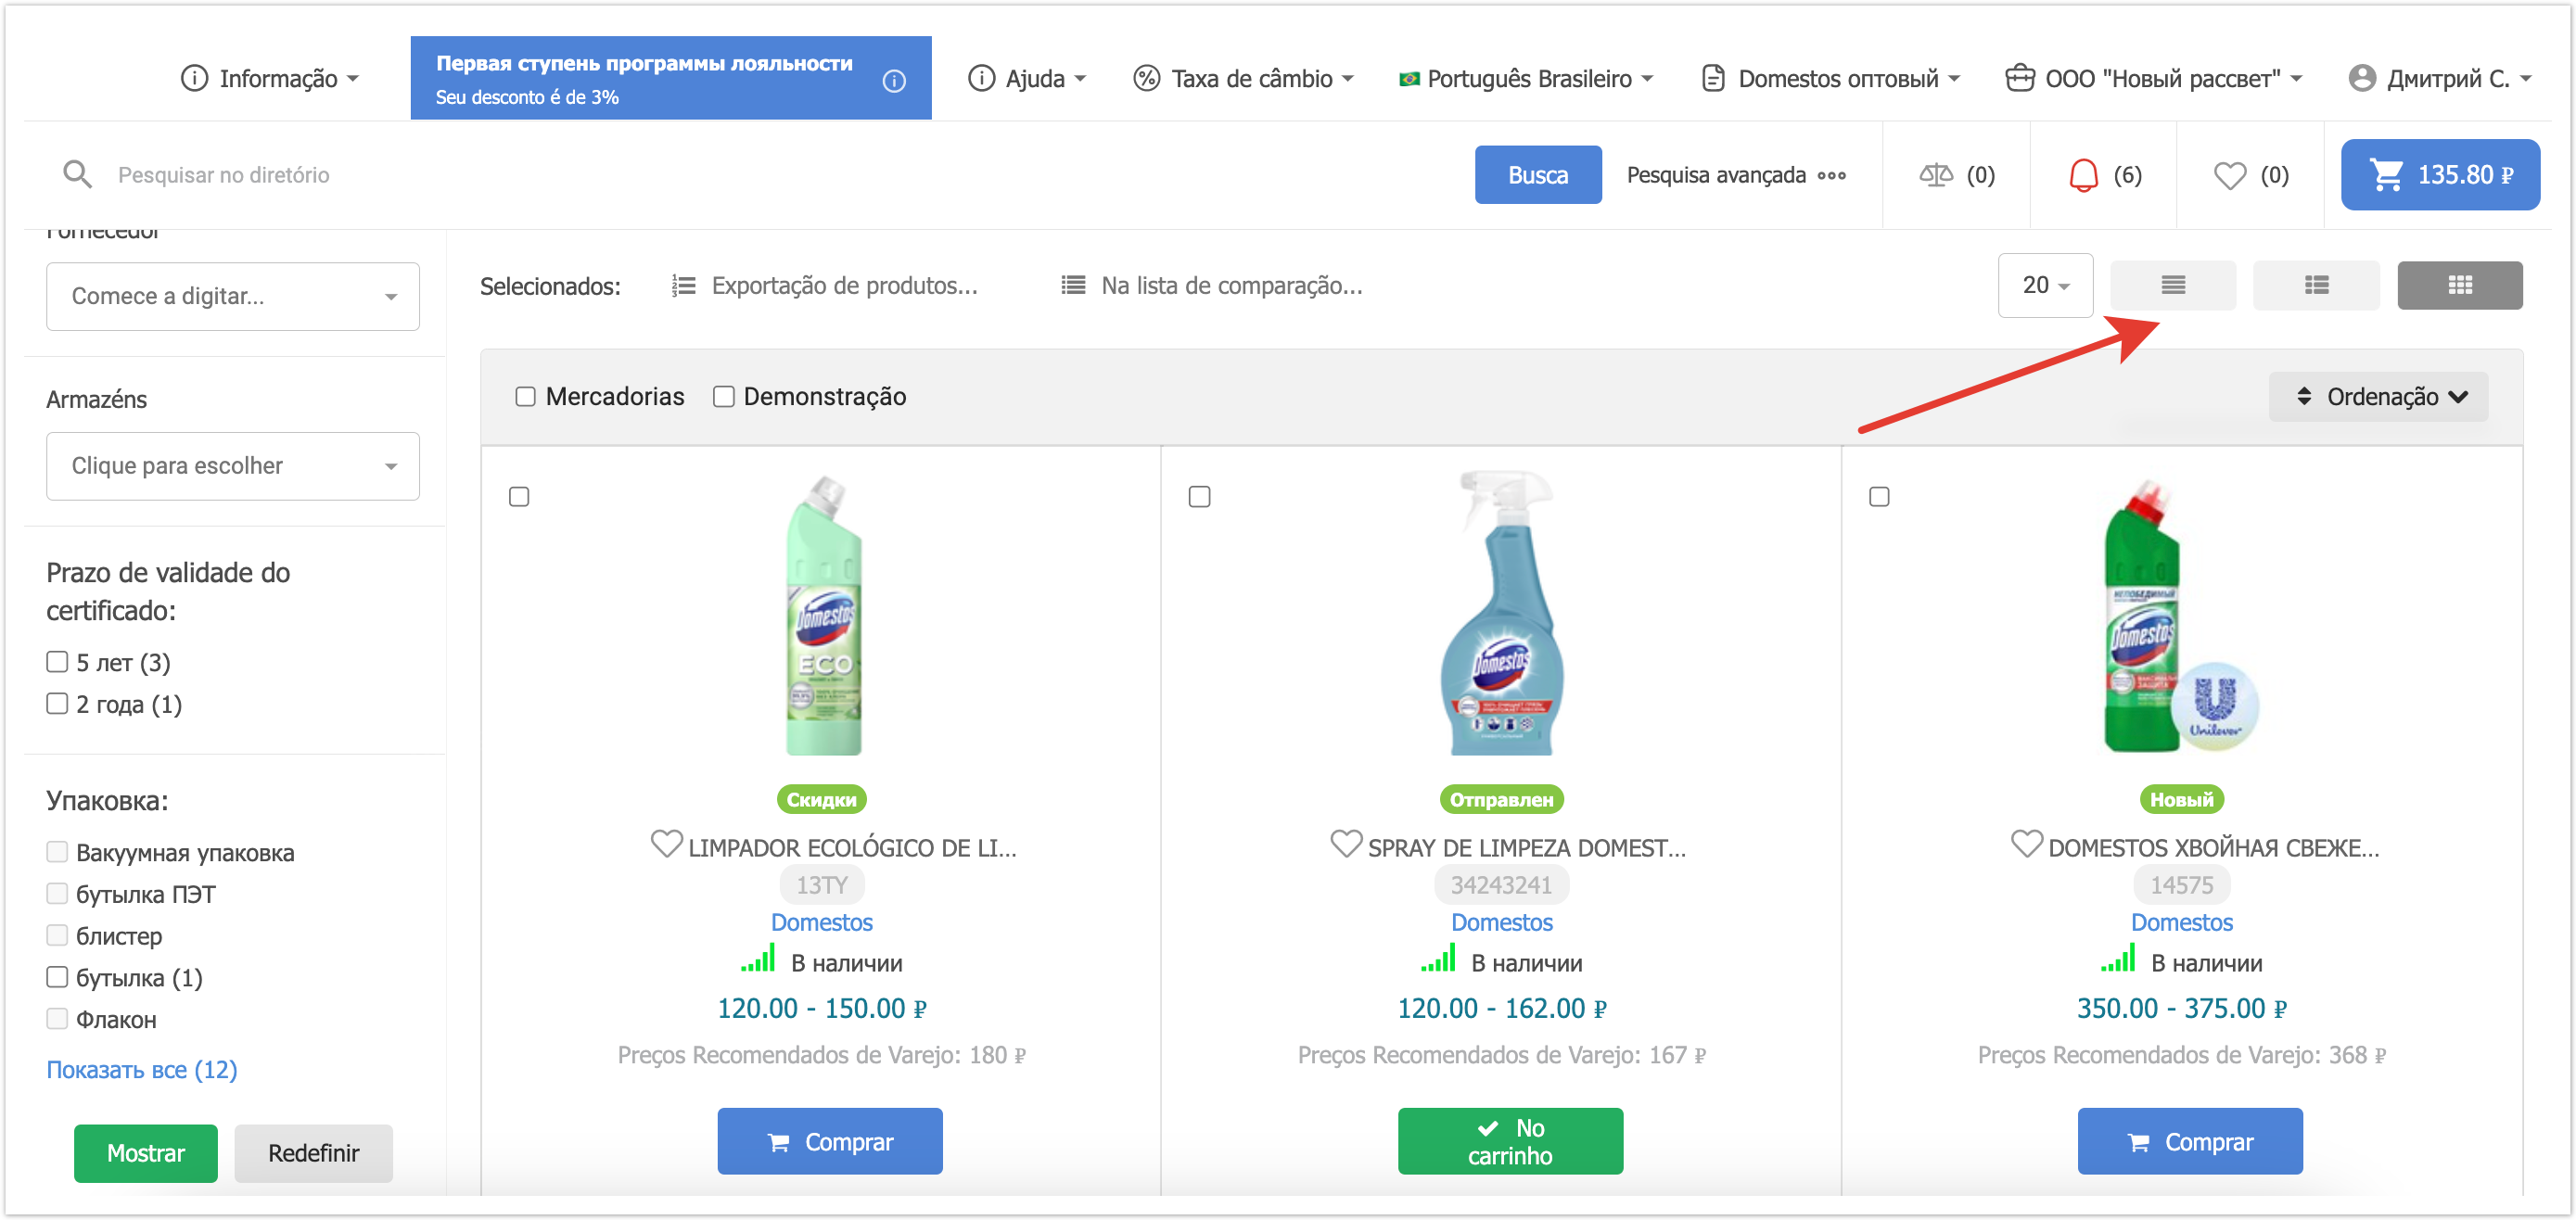Screen dimensions: 2576x1220
Task: Open comparison scales icon
Action: pyautogui.click(x=1935, y=175)
